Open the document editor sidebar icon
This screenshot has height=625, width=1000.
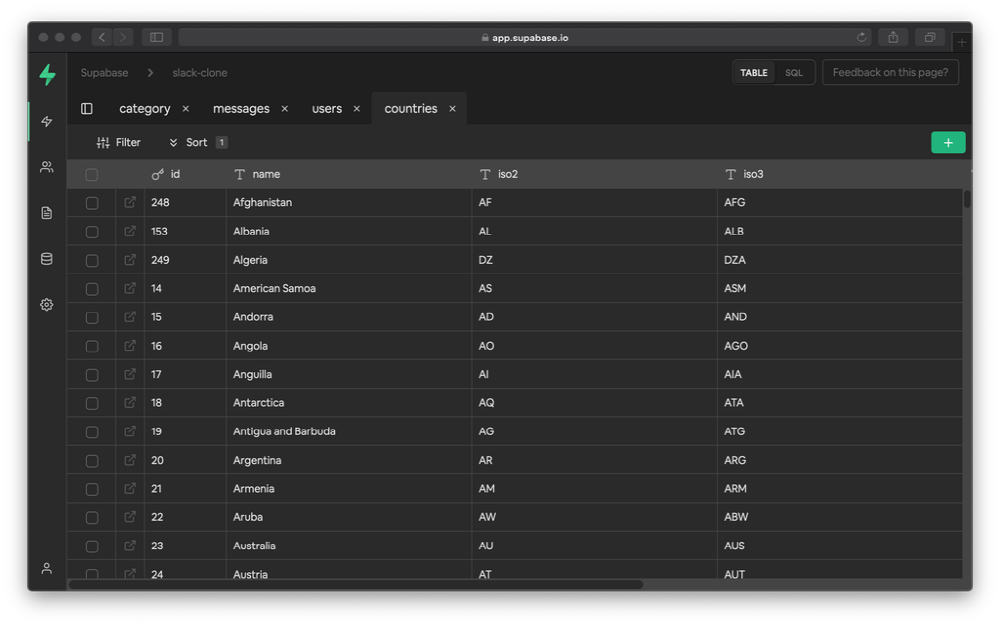tap(47, 213)
